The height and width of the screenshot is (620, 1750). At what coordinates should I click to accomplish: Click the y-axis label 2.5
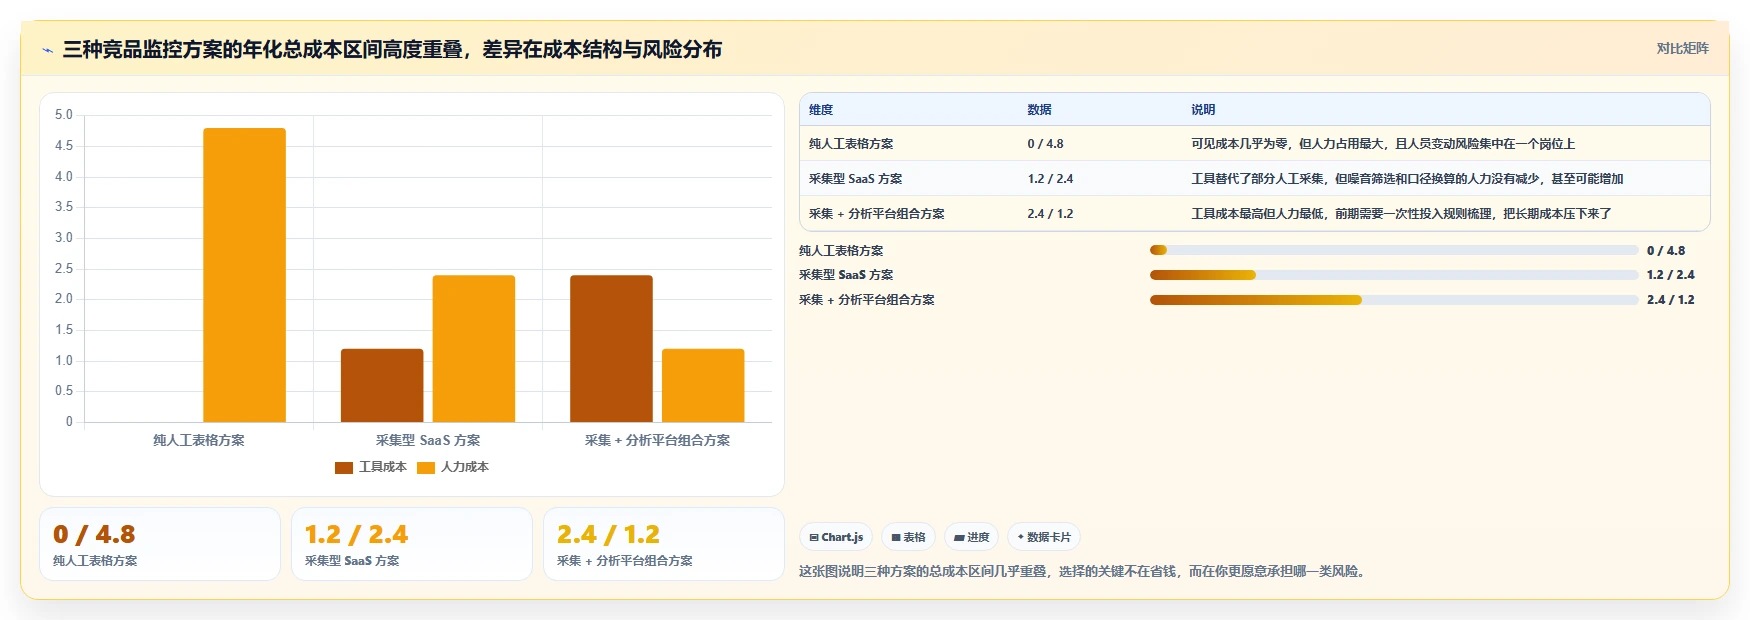[x=64, y=268]
